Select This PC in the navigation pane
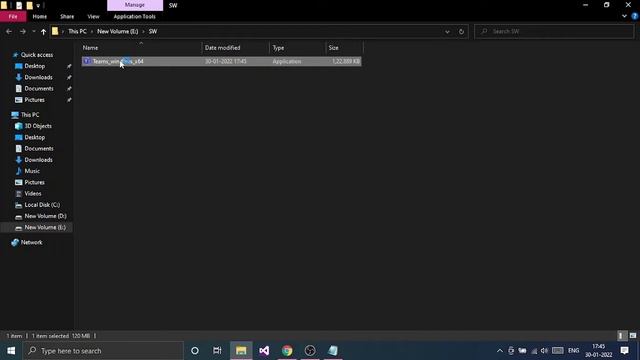This screenshot has width=640, height=360. tap(30, 115)
